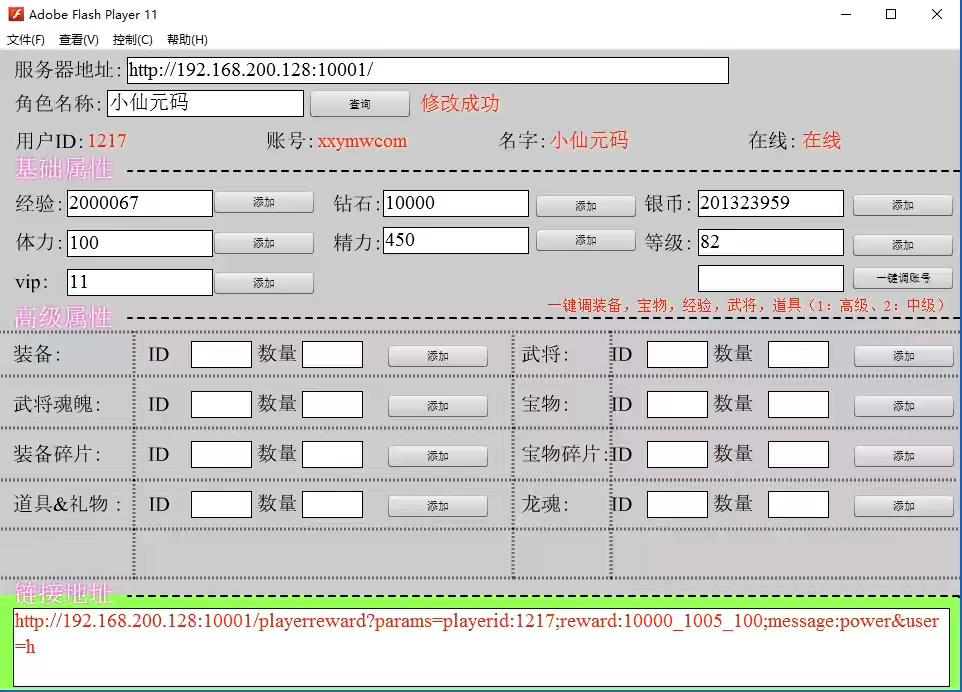Open the 文件(F) menu
962x692 pixels.
(26, 40)
